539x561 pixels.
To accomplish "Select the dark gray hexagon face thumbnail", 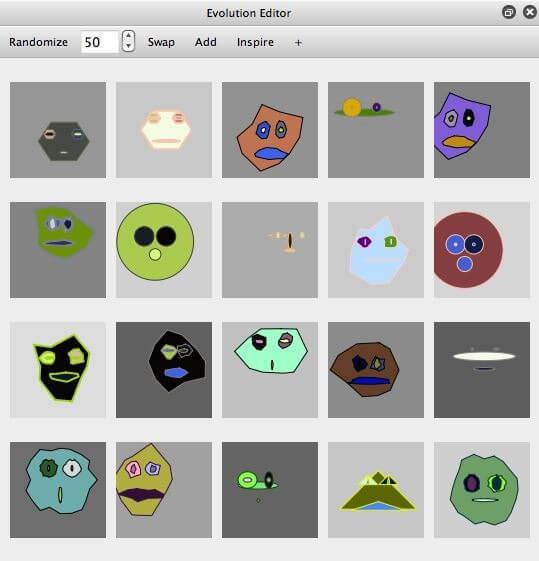I will 58,130.
